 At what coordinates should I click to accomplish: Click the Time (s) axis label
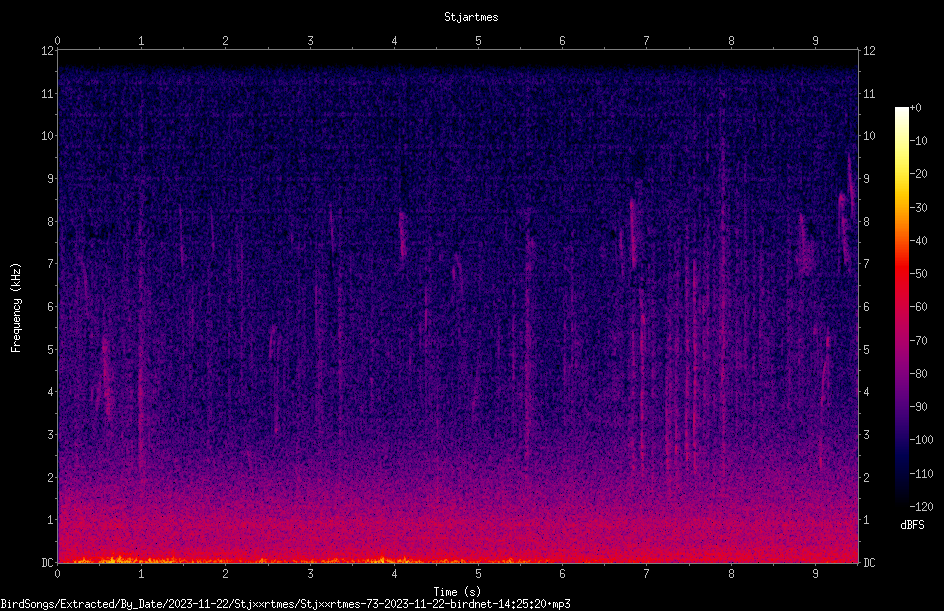(457, 592)
